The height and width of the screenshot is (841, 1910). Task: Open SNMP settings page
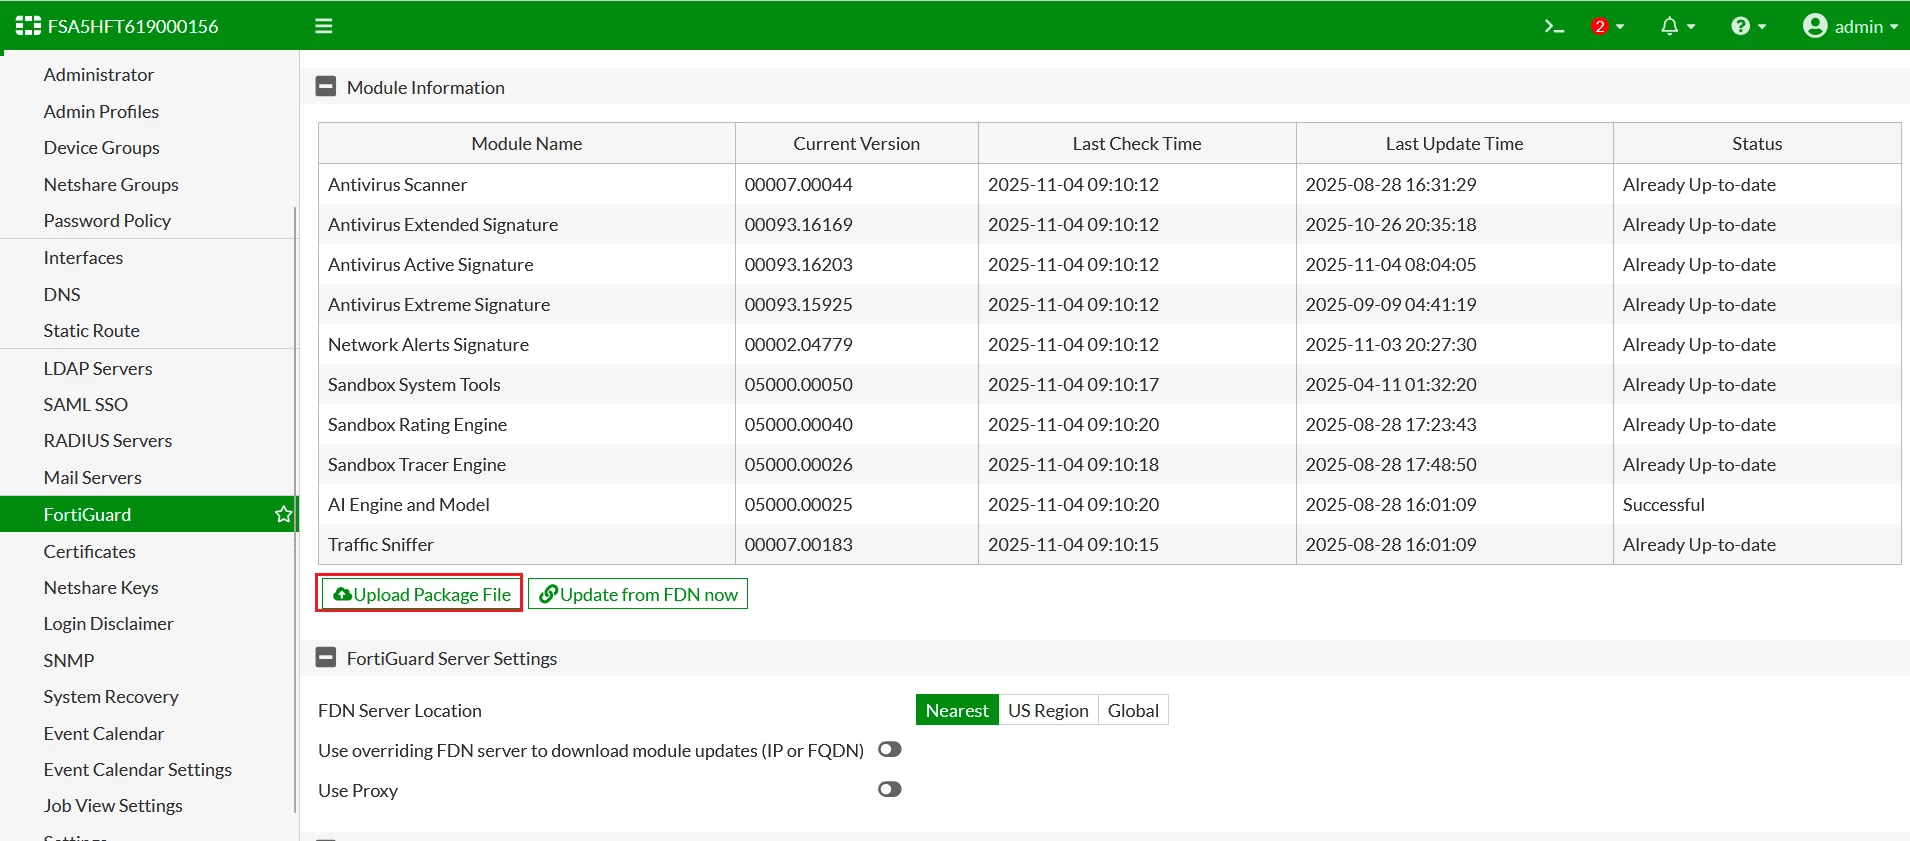pyautogui.click(x=69, y=660)
